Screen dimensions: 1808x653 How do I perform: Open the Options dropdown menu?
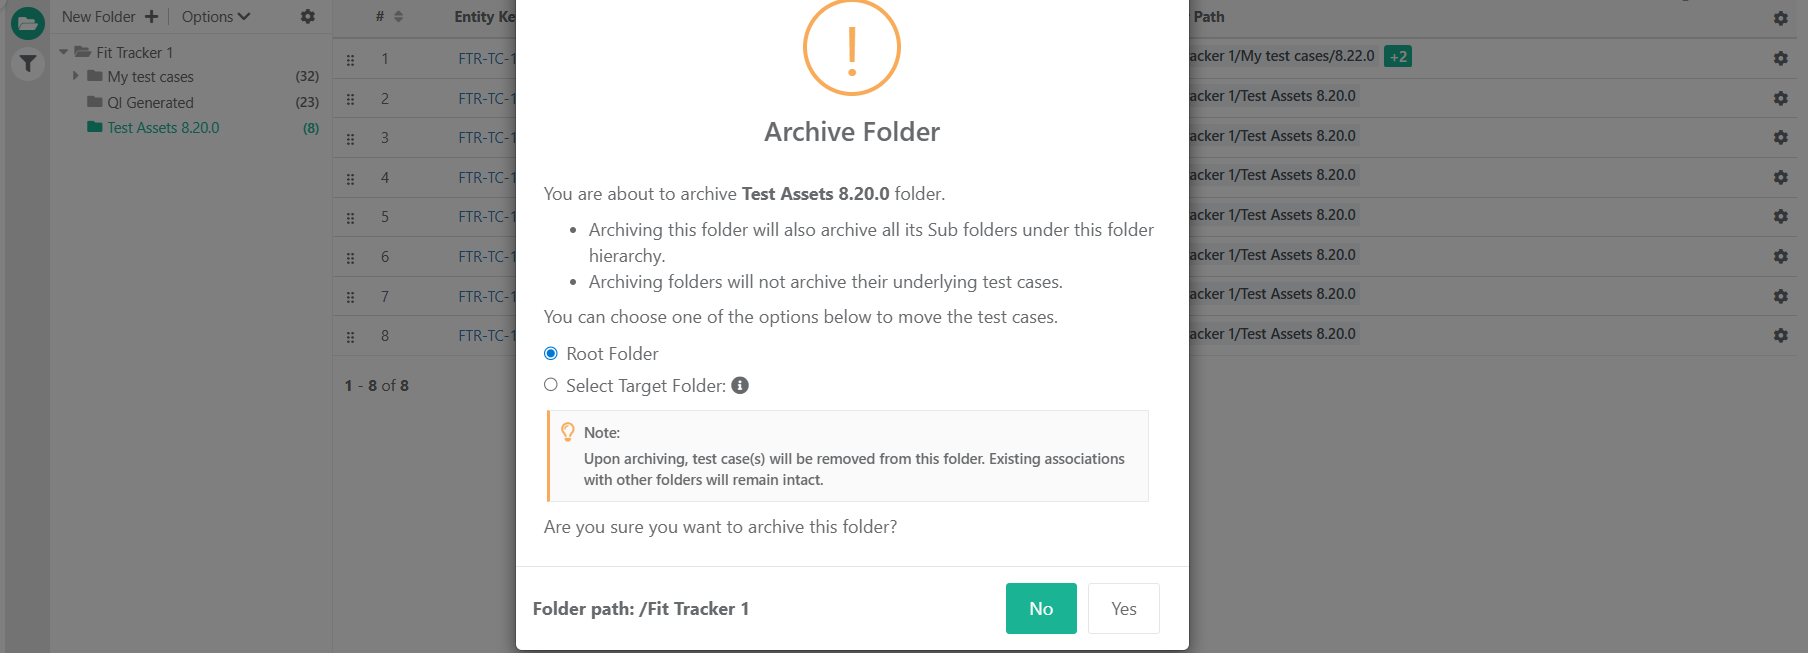click(x=213, y=16)
